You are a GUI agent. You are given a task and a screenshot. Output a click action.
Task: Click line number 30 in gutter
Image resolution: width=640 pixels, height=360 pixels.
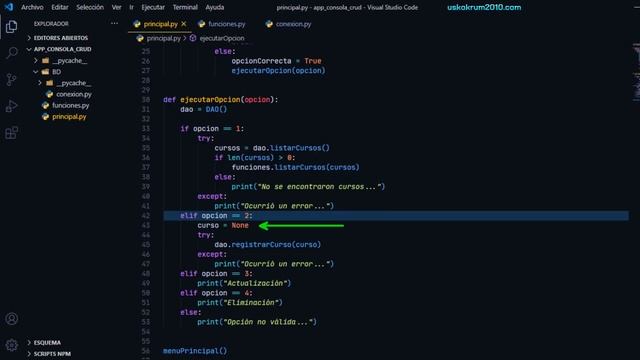[x=146, y=100]
